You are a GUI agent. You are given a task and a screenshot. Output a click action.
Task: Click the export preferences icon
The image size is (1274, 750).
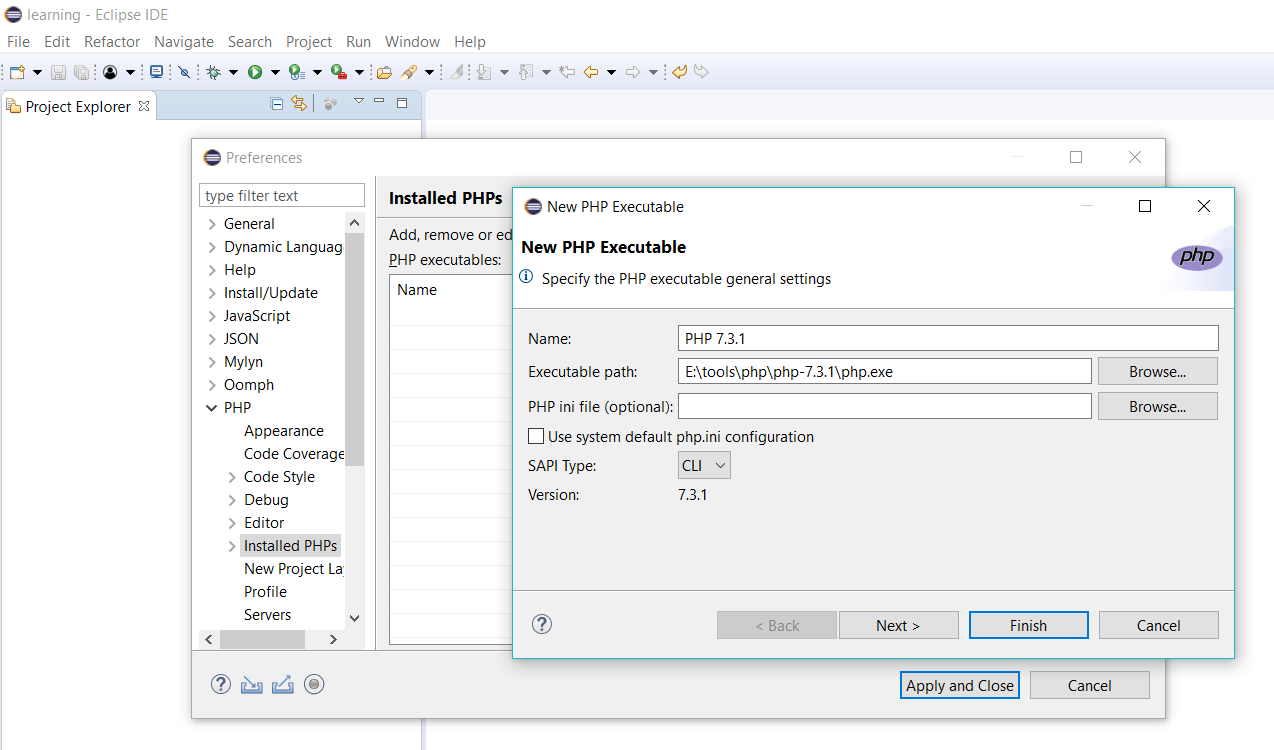tap(283, 684)
